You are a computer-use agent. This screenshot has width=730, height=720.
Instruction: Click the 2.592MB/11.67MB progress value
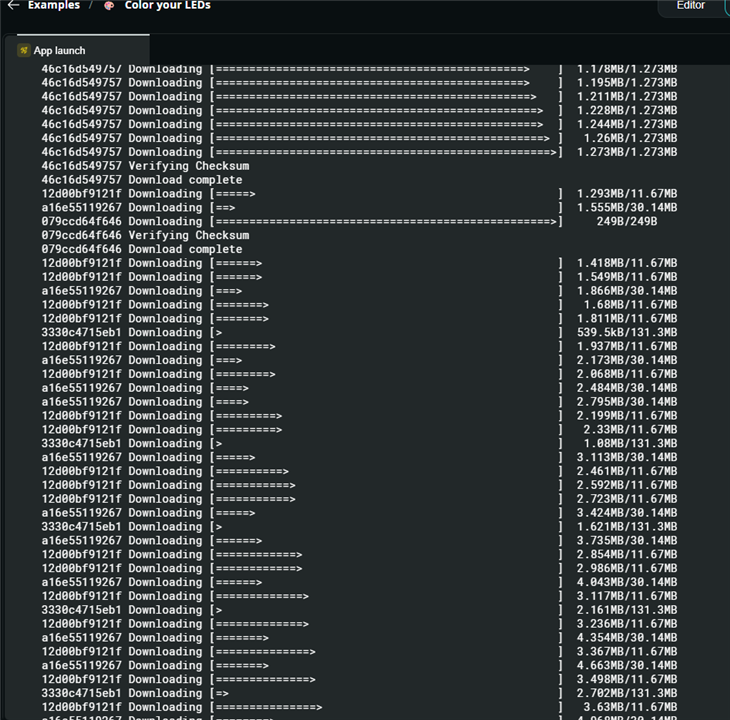tap(627, 485)
